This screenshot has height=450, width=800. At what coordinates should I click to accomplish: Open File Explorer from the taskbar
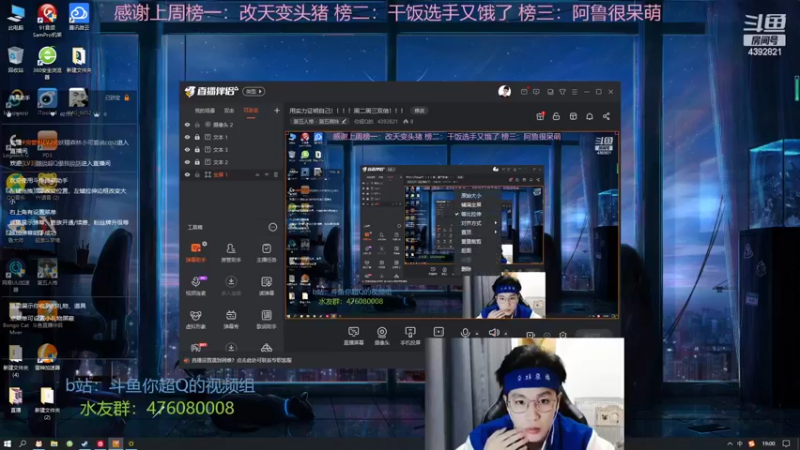tap(54, 444)
